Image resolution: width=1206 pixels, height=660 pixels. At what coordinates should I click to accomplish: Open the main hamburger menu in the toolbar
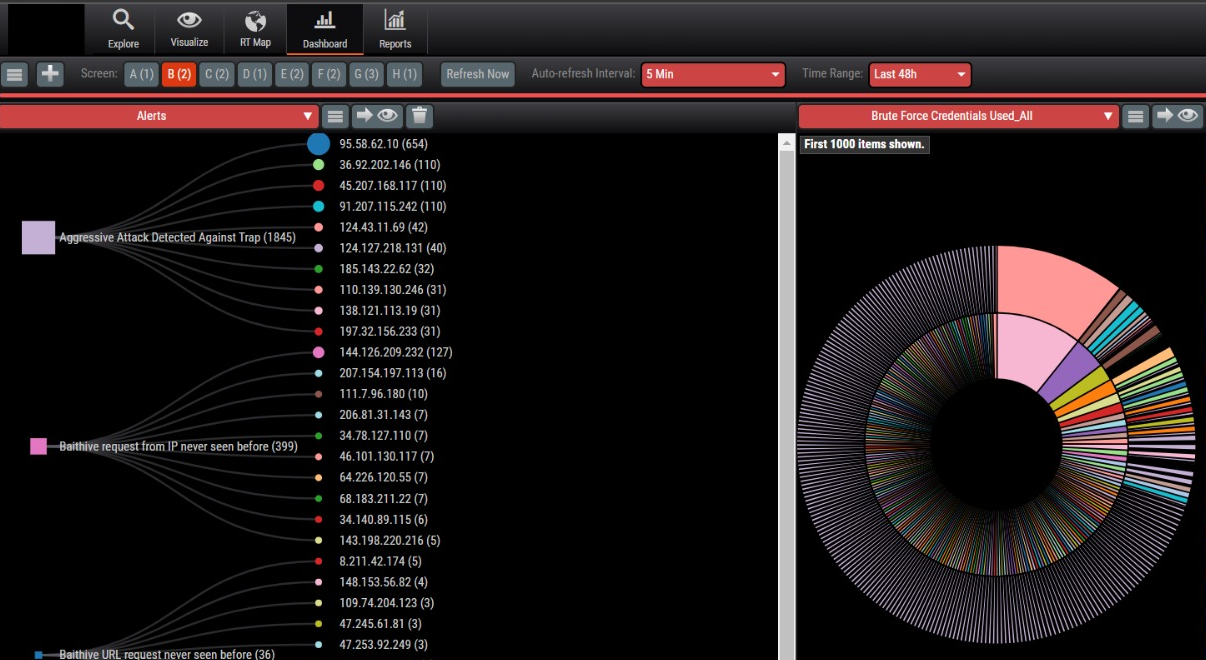14,74
